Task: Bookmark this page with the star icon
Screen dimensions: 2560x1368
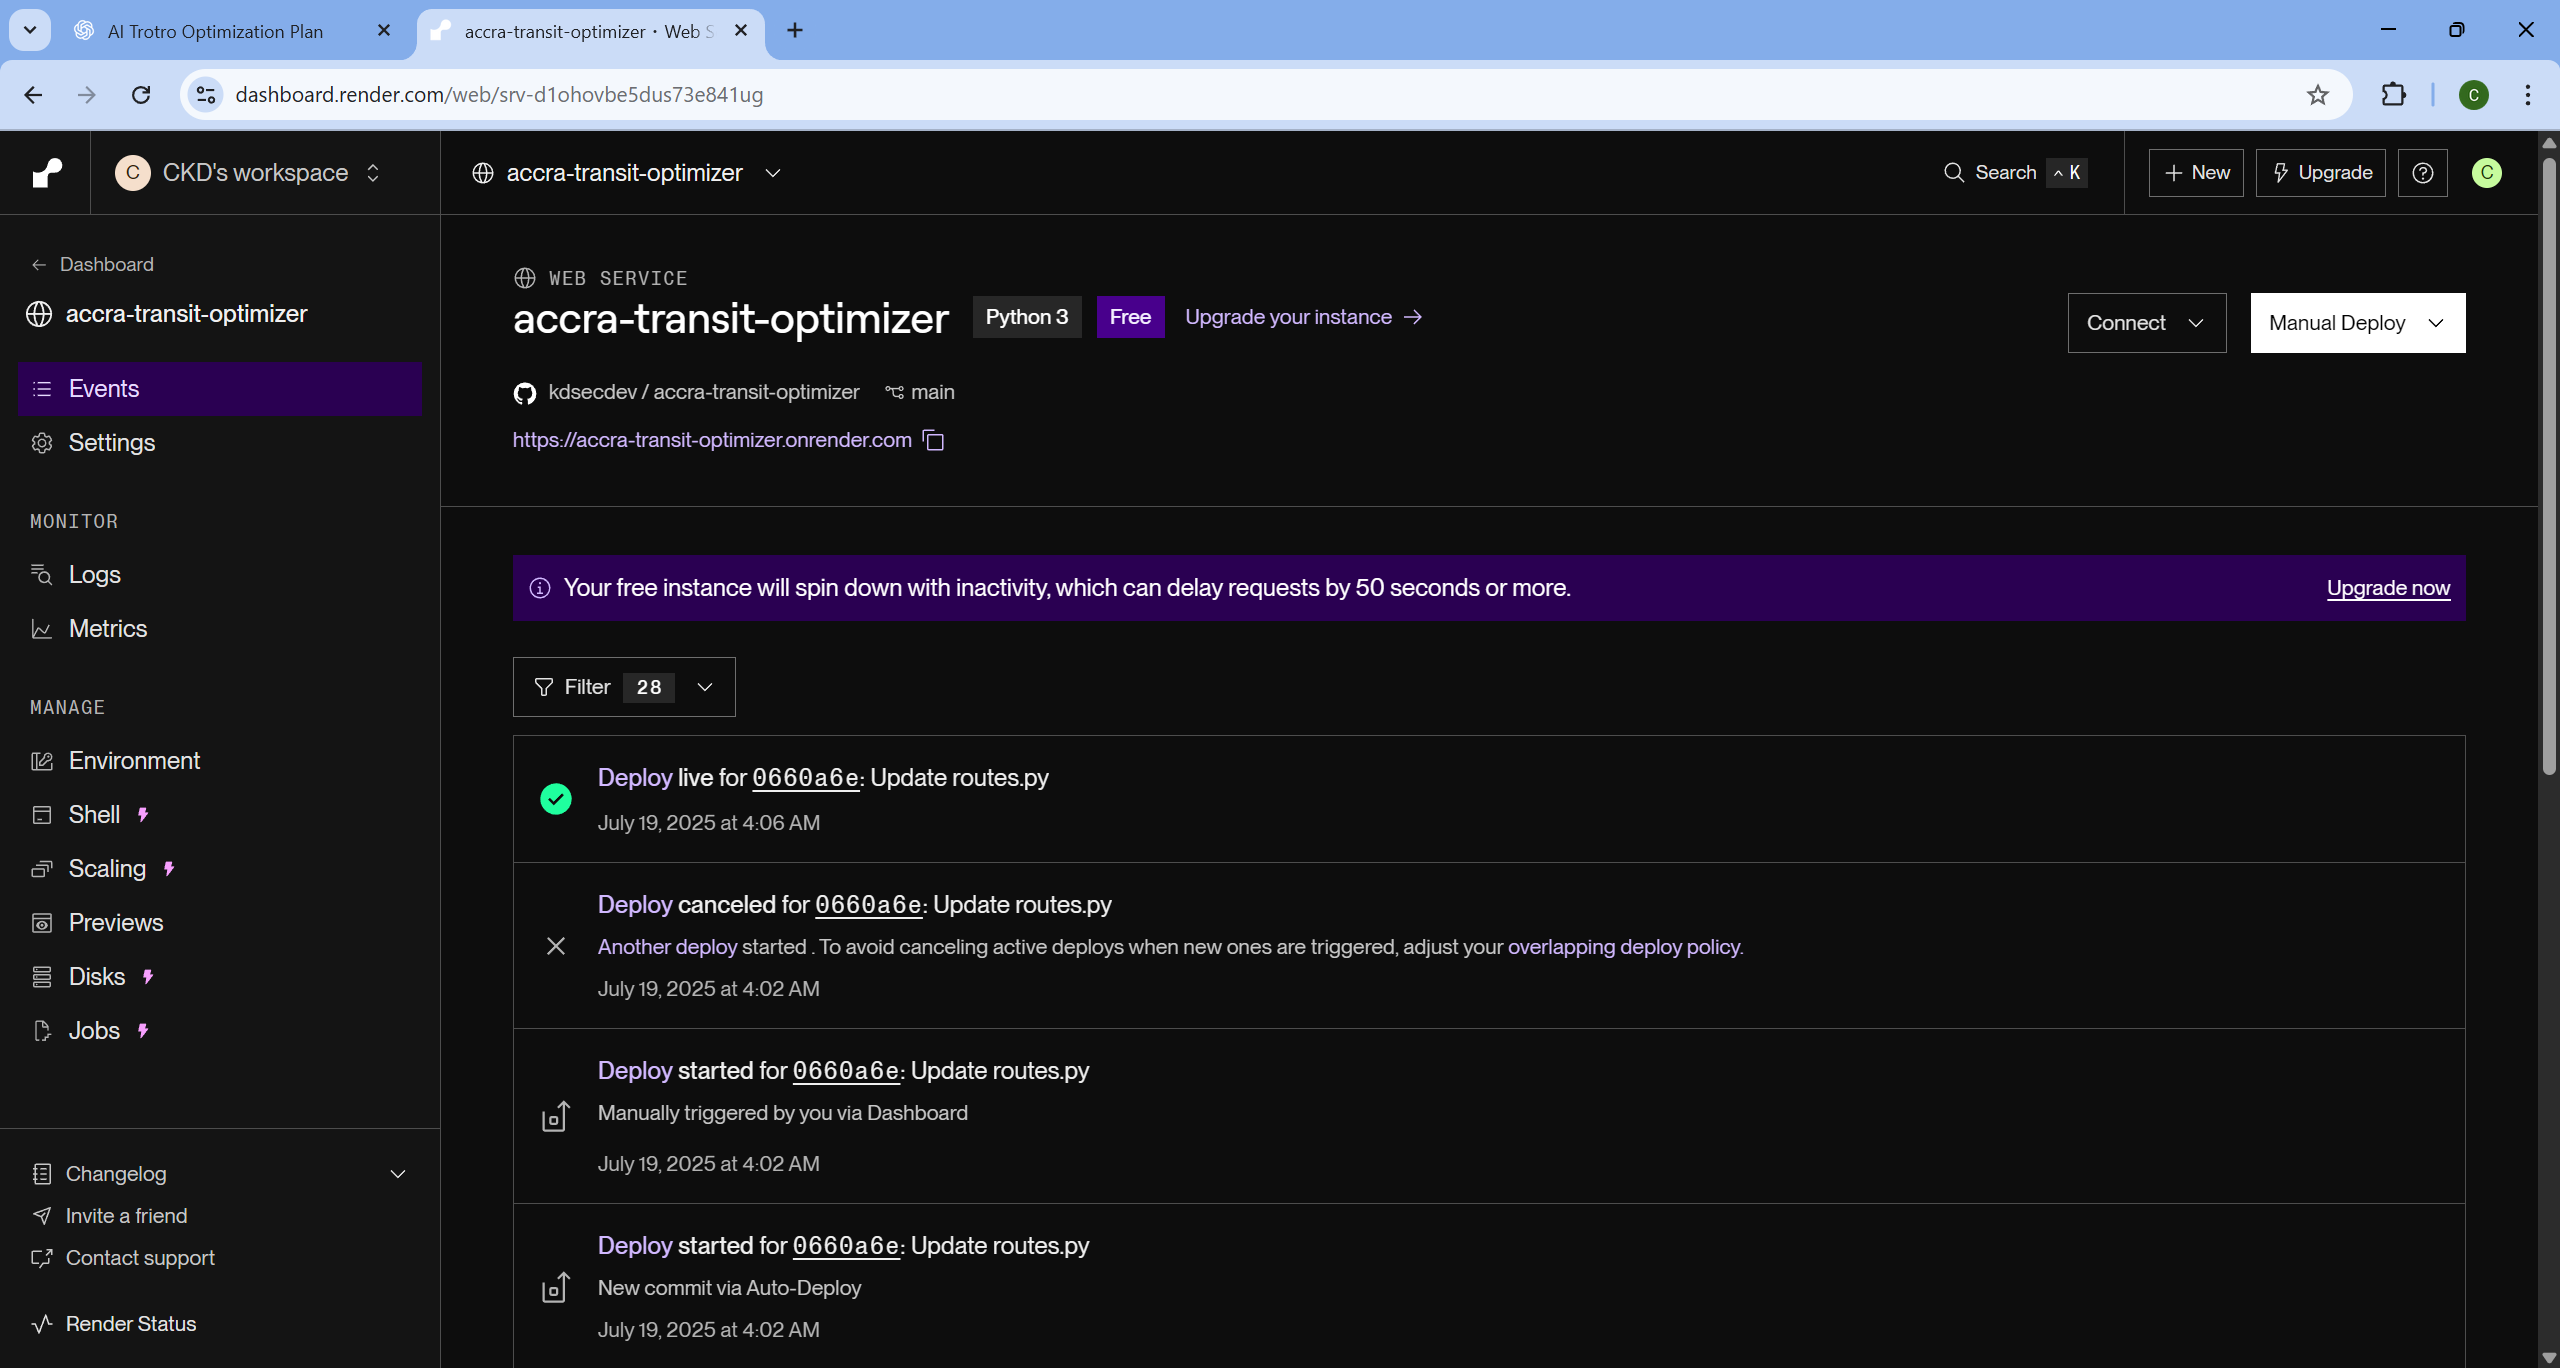Action: (x=2317, y=95)
